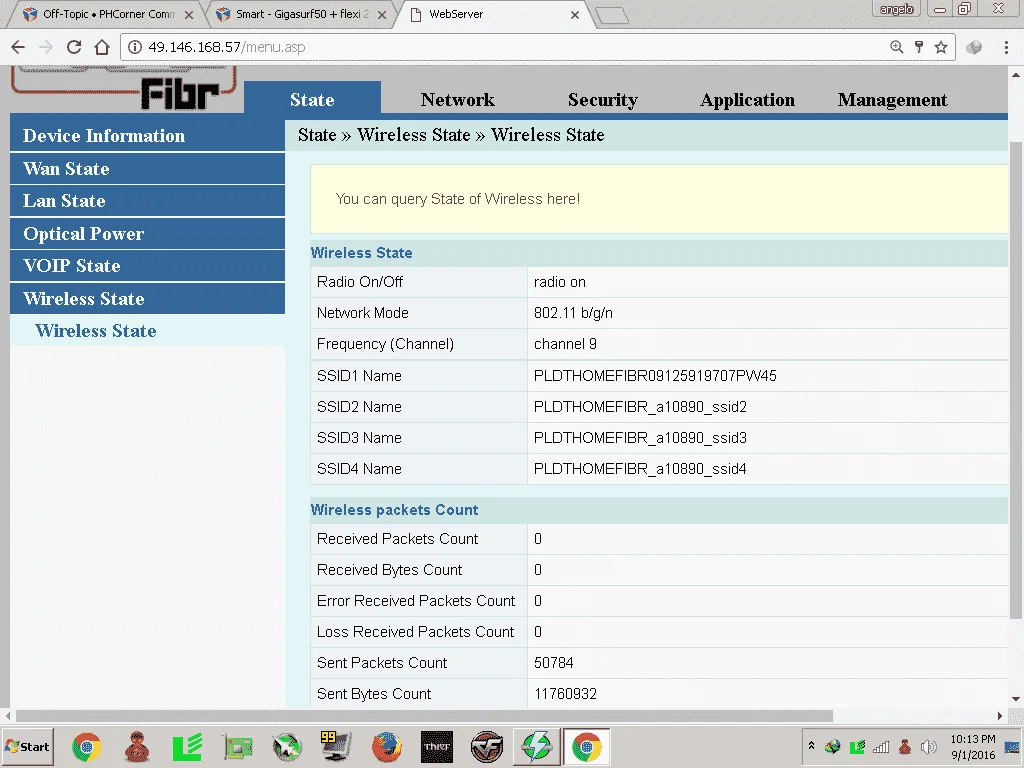
Task: Click the extension icon beside the address bar
Action: pyautogui.click(x=974, y=47)
